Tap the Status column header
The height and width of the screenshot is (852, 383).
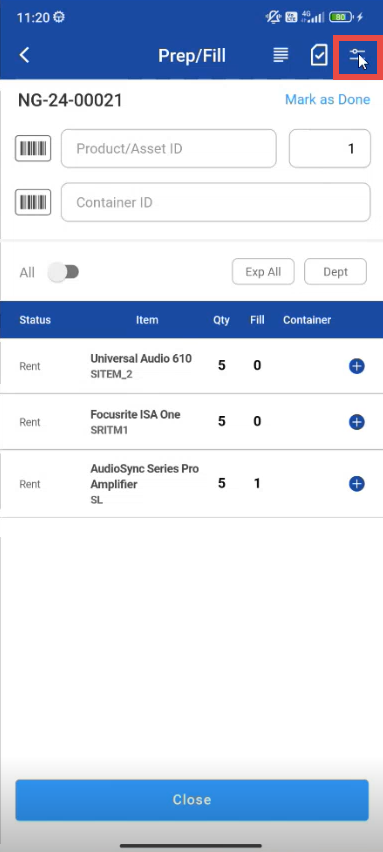pos(35,320)
